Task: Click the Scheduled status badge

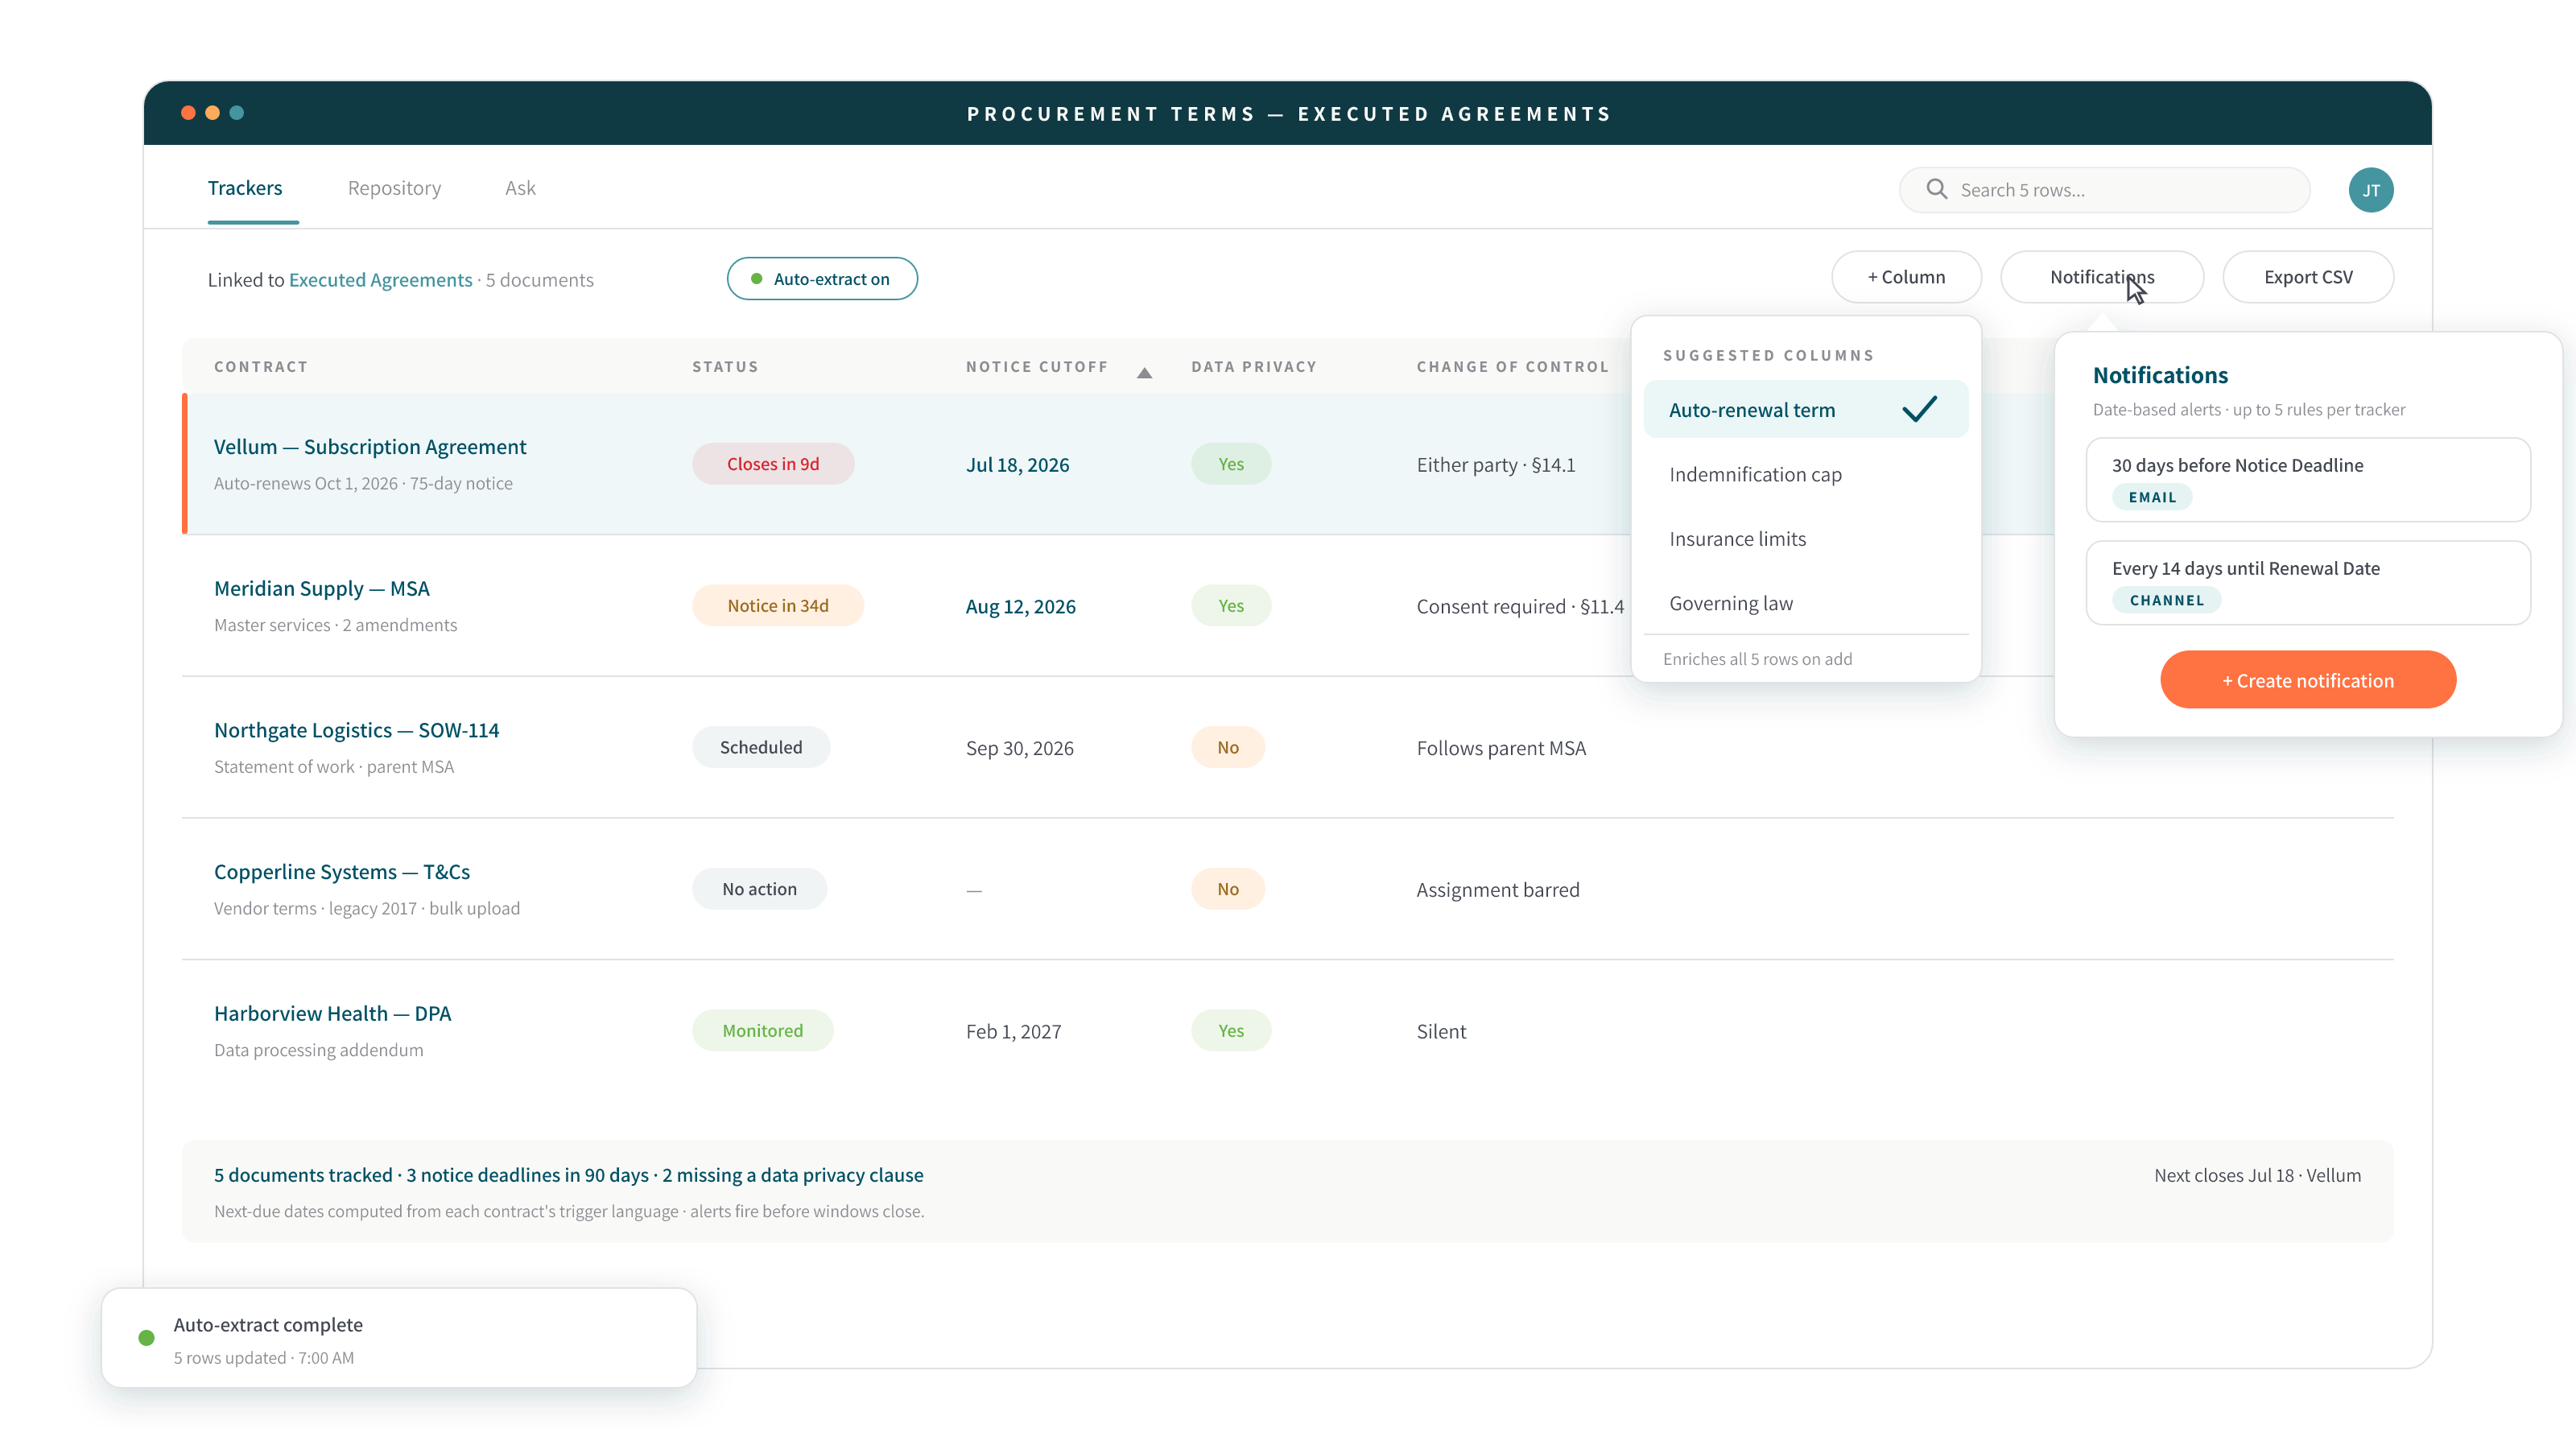Action: point(761,747)
